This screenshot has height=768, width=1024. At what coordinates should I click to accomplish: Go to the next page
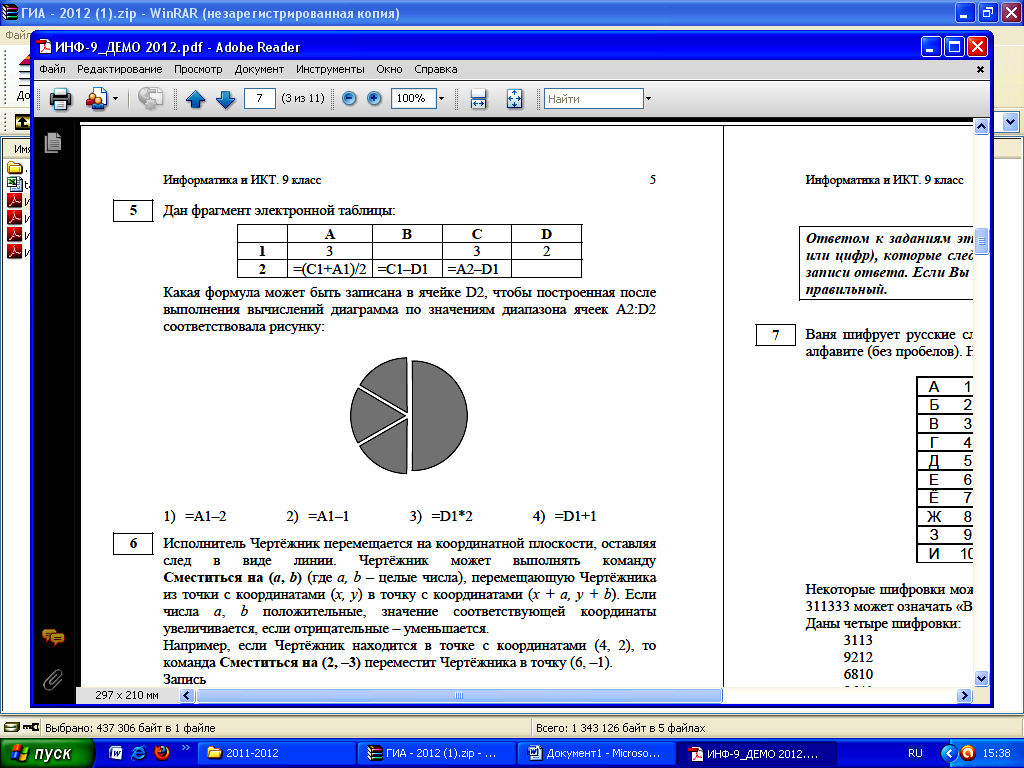point(225,99)
